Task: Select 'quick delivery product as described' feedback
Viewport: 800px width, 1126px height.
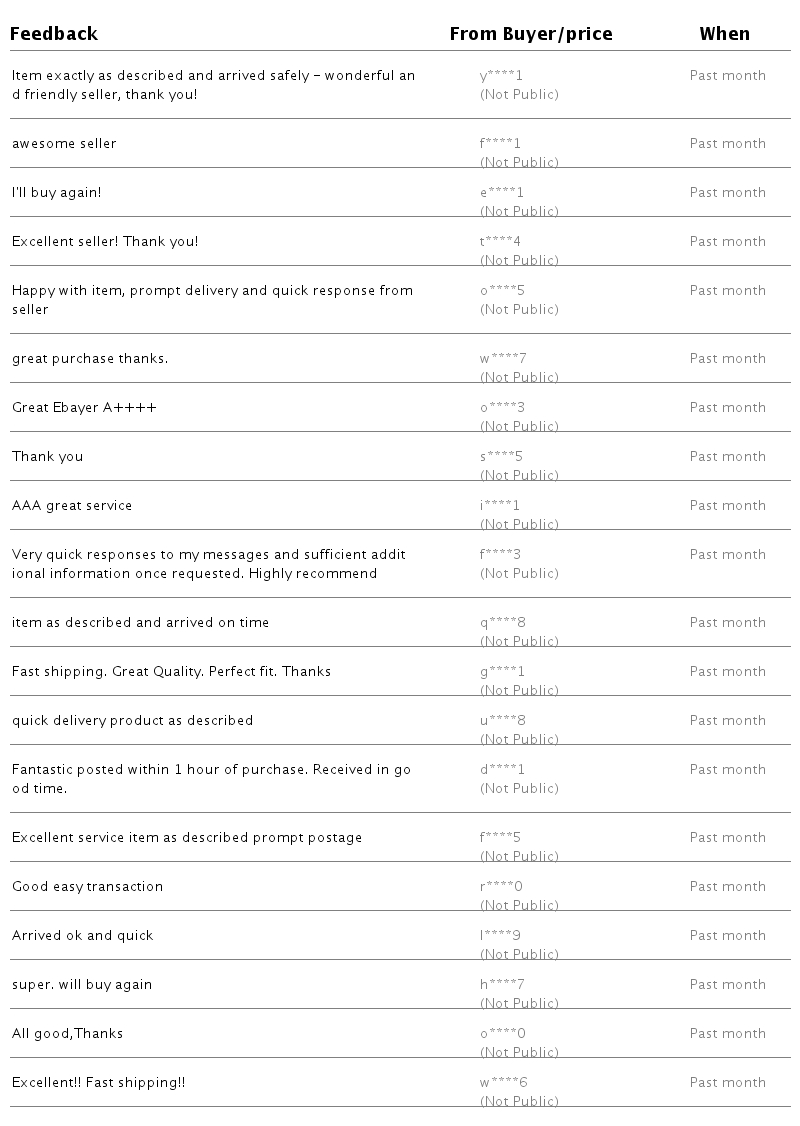Action: 132,721
